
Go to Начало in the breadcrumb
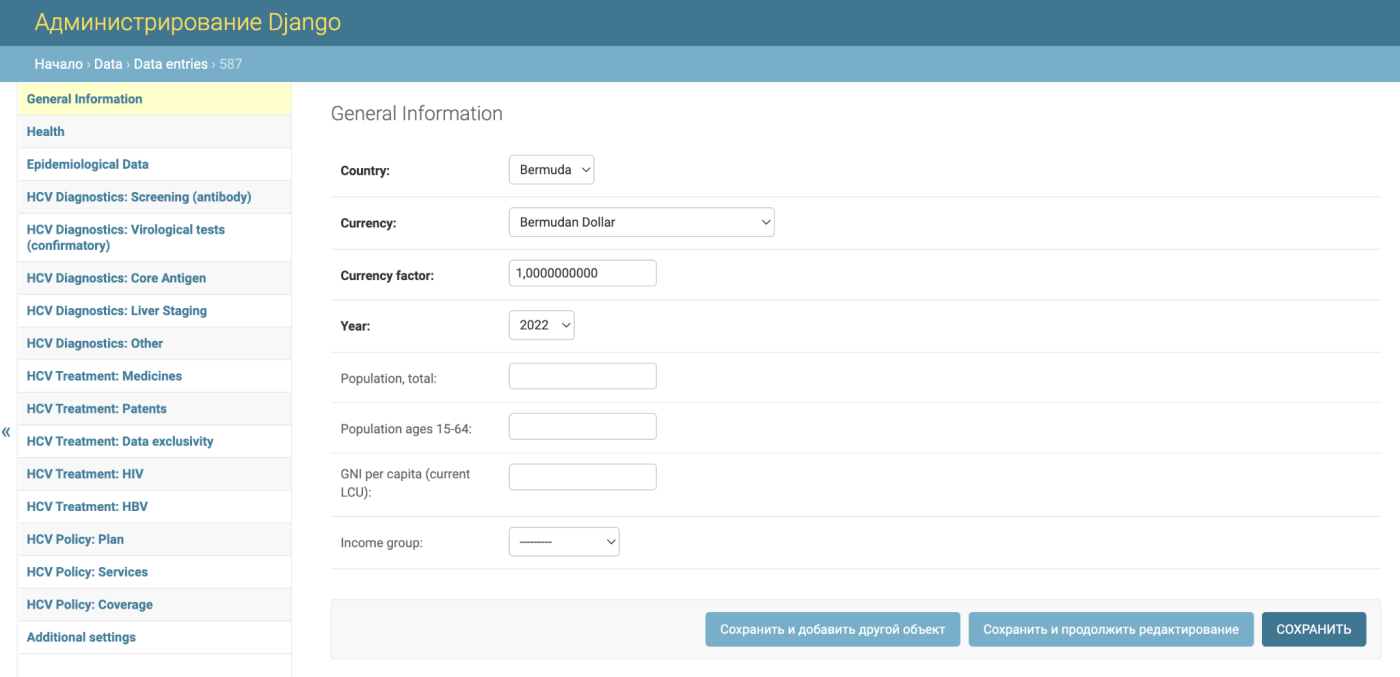[x=58, y=64]
